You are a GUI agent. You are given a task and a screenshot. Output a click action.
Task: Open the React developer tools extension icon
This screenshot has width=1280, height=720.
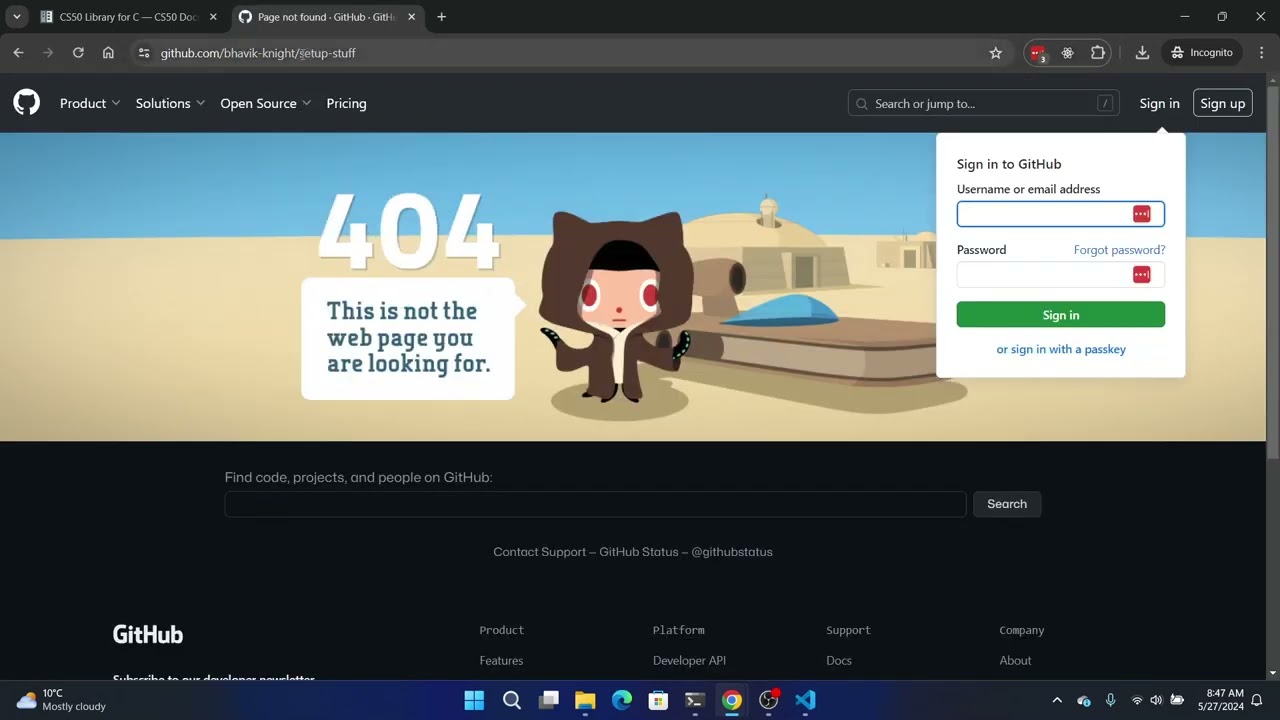(x=1067, y=53)
